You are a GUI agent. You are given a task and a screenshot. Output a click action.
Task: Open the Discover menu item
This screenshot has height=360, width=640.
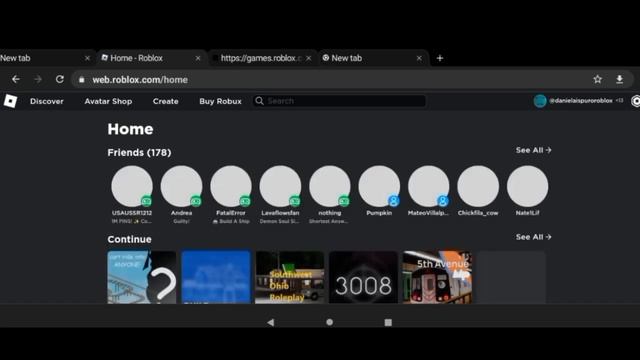tap(47, 101)
